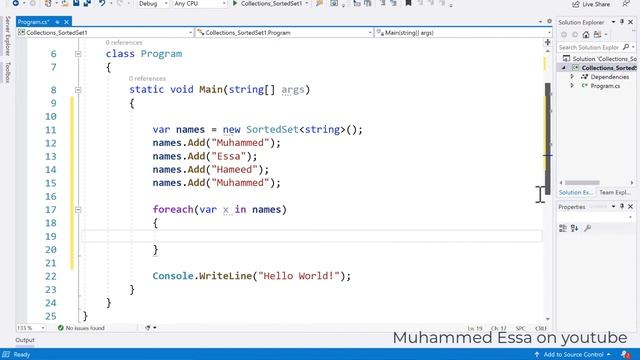This screenshot has width=640, height=360.
Task: Click the Save All toolbar icon
Action: pos(87,3)
